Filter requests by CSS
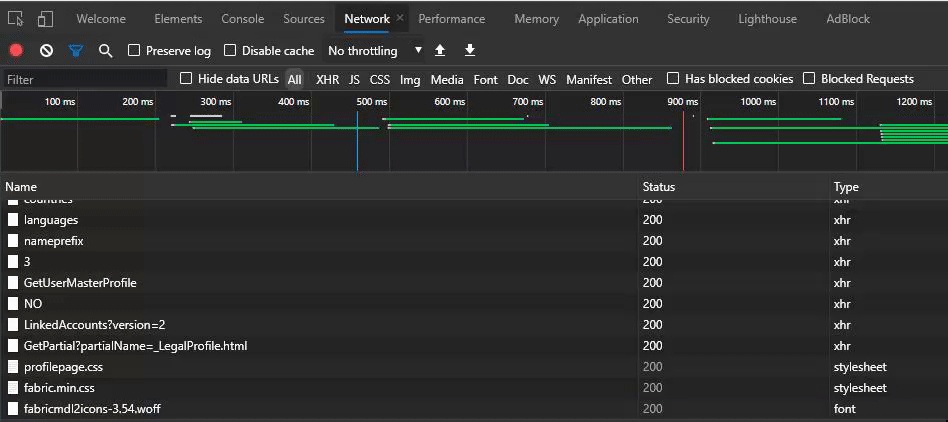The image size is (948, 422). pyautogui.click(x=380, y=79)
